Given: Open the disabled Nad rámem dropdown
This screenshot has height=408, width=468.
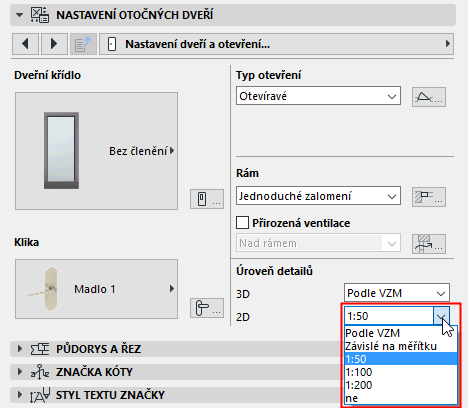Looking at the screenshot, I should click(x=318, y=243).
